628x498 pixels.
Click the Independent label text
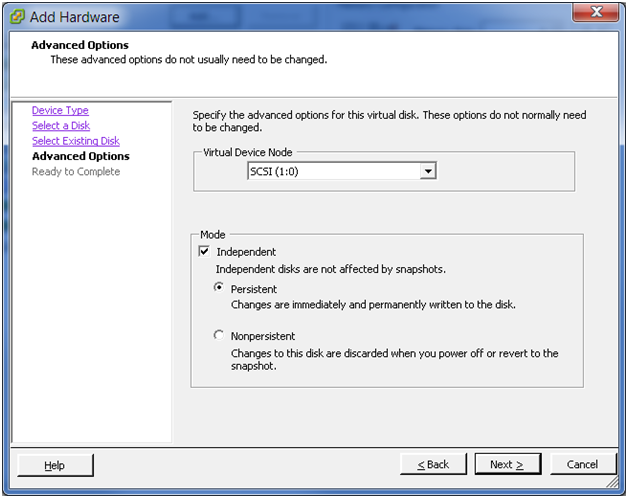tap(246, 252)
